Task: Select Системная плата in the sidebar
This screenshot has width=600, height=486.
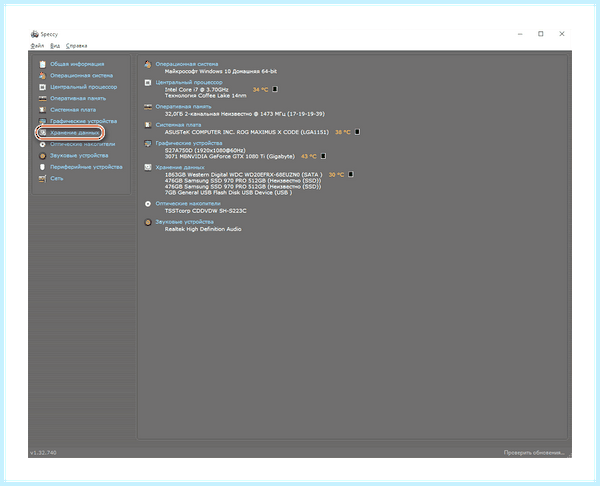Action: click(x=73, y=110)
